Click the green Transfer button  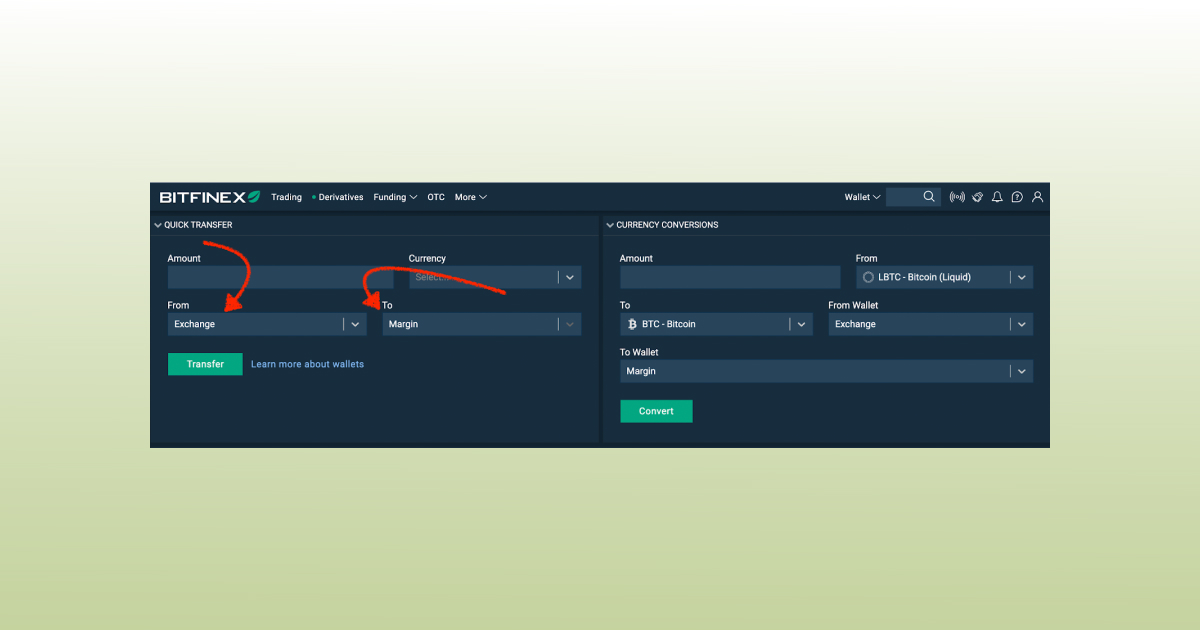[205, 364]
